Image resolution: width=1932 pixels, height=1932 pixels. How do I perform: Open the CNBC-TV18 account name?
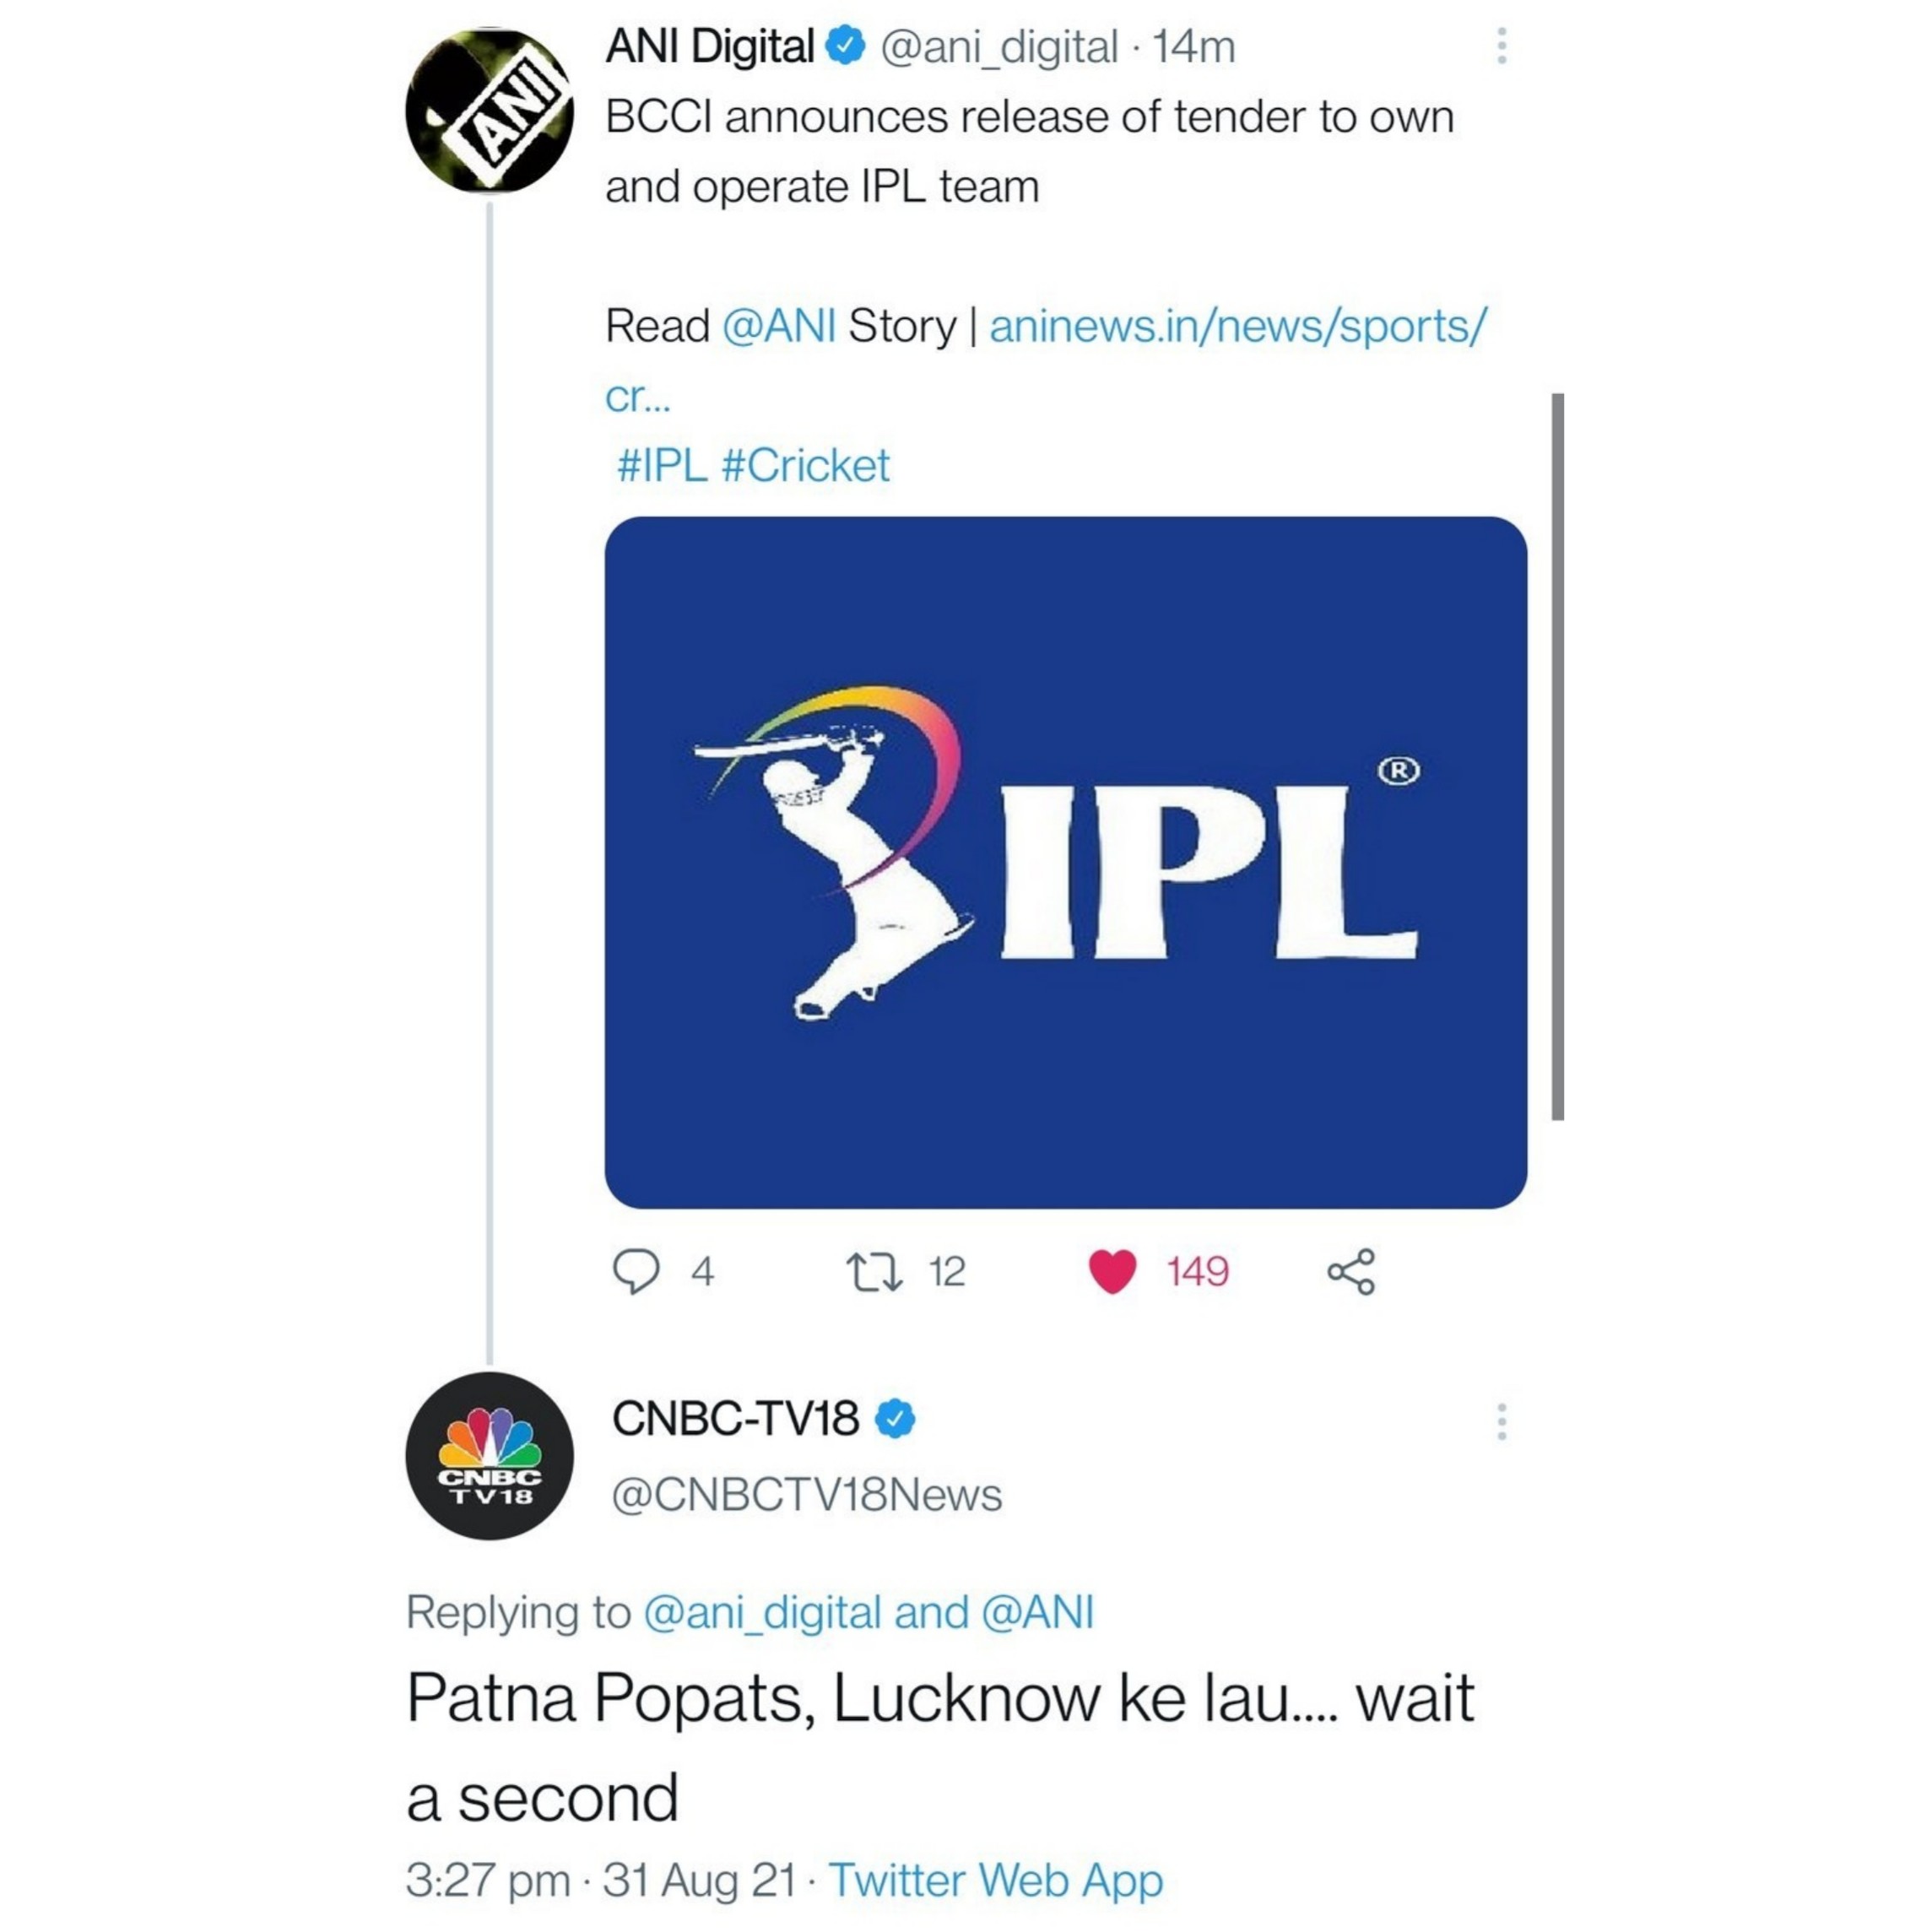(735, 1418)
